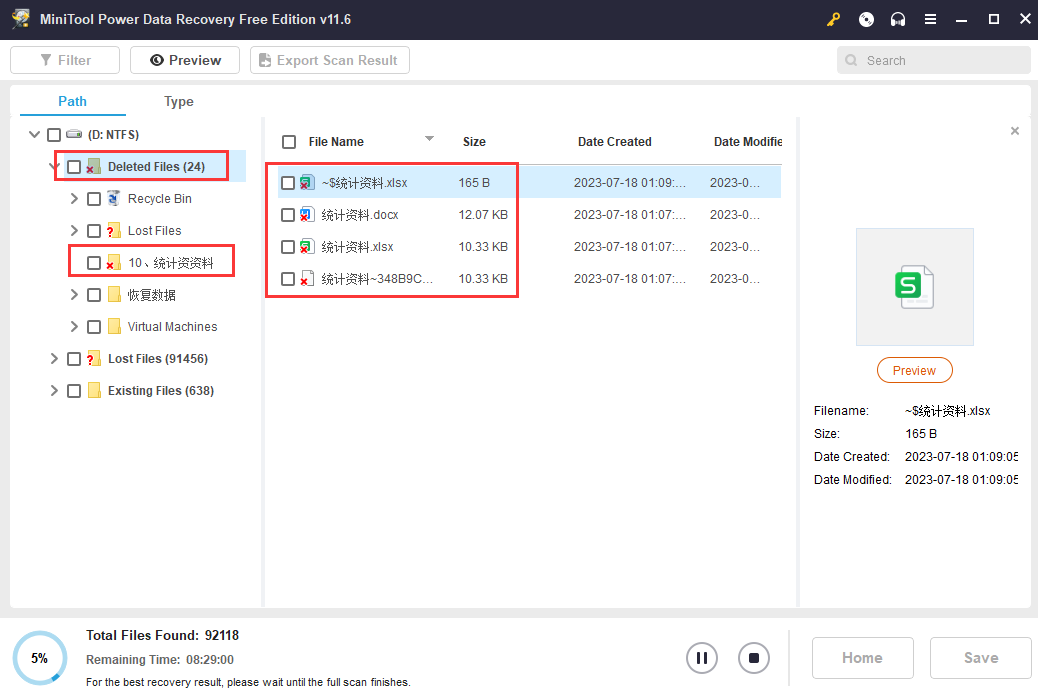Viewport: 1038px width, 693px height.
Task: Check the Lost Files (91456) checkbox
Action: pyautogui.click(x=74, y=359)
